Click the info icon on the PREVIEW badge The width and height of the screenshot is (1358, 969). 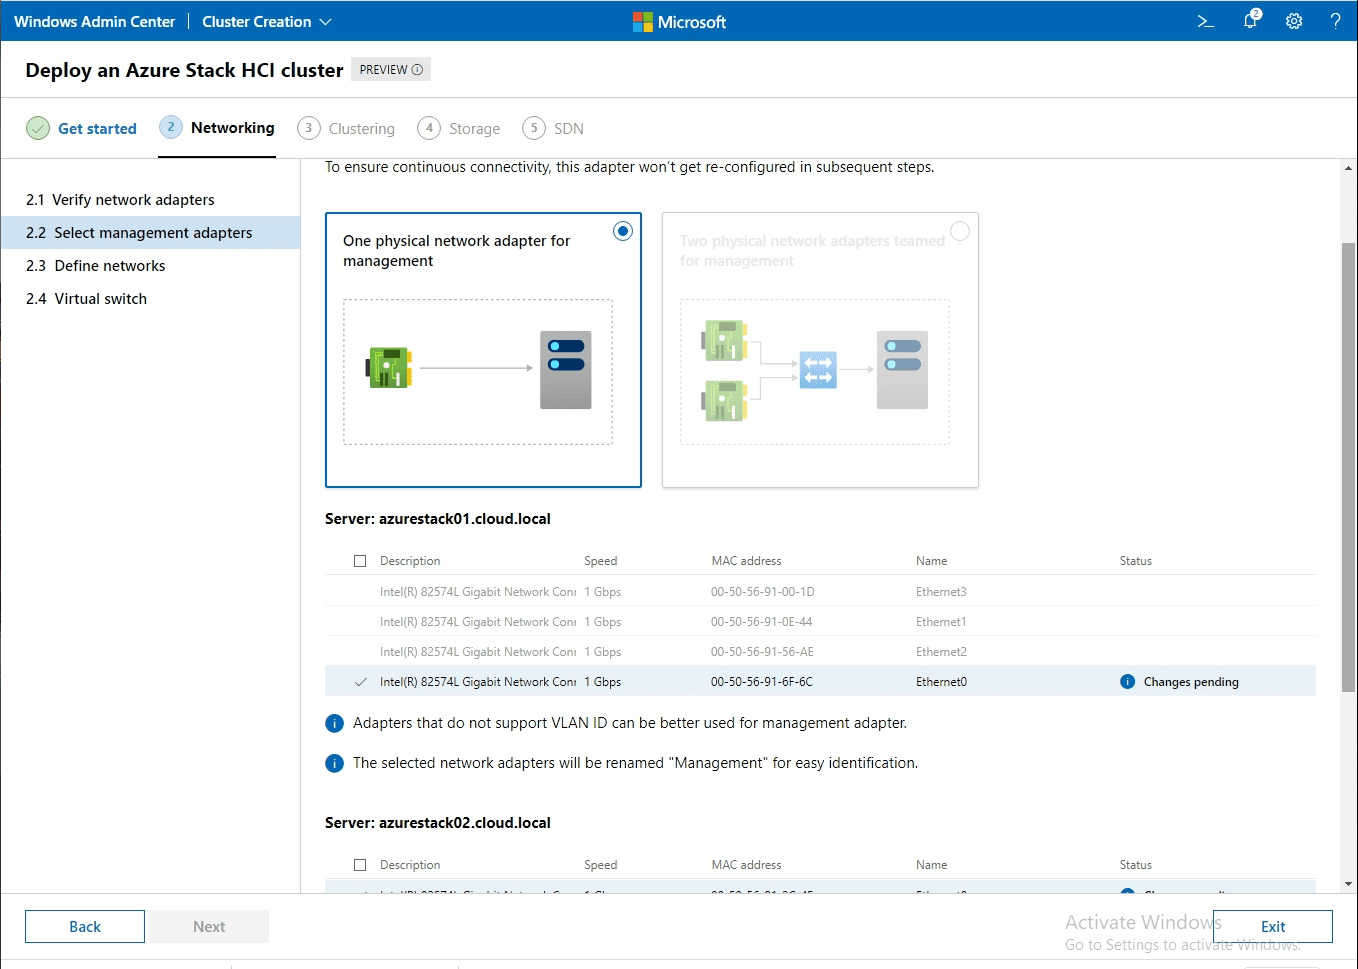tap(417, 69)
